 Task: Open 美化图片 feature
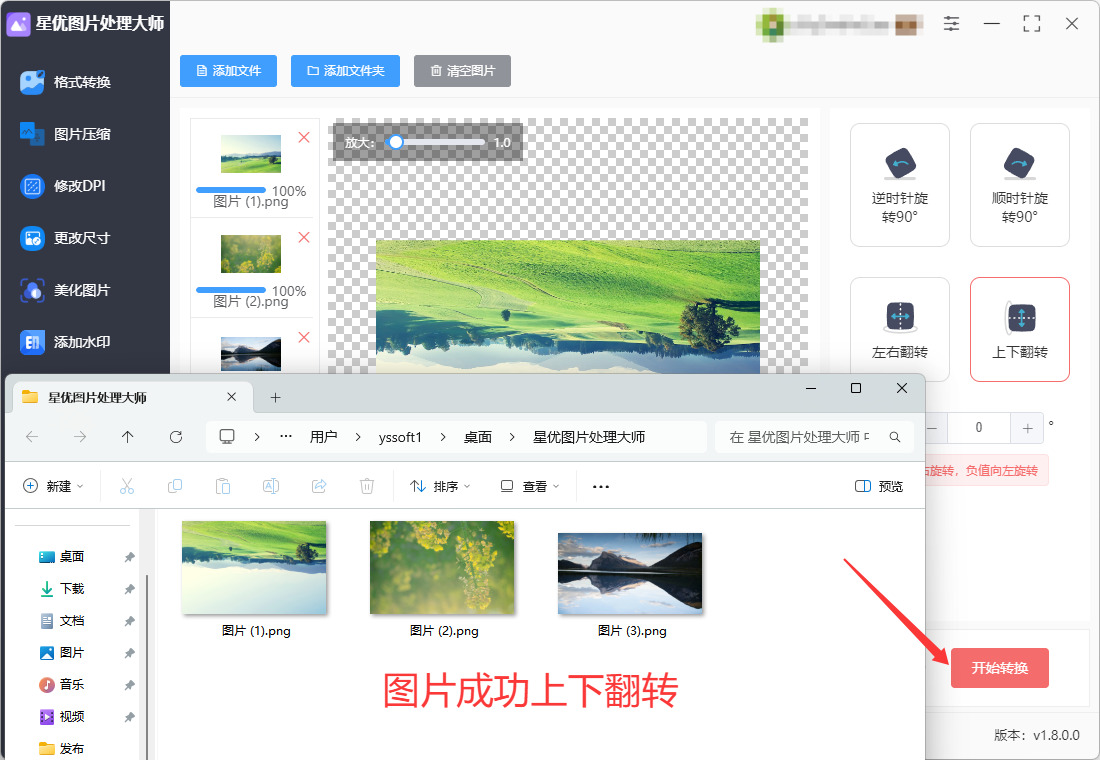[x=65, y=290]
